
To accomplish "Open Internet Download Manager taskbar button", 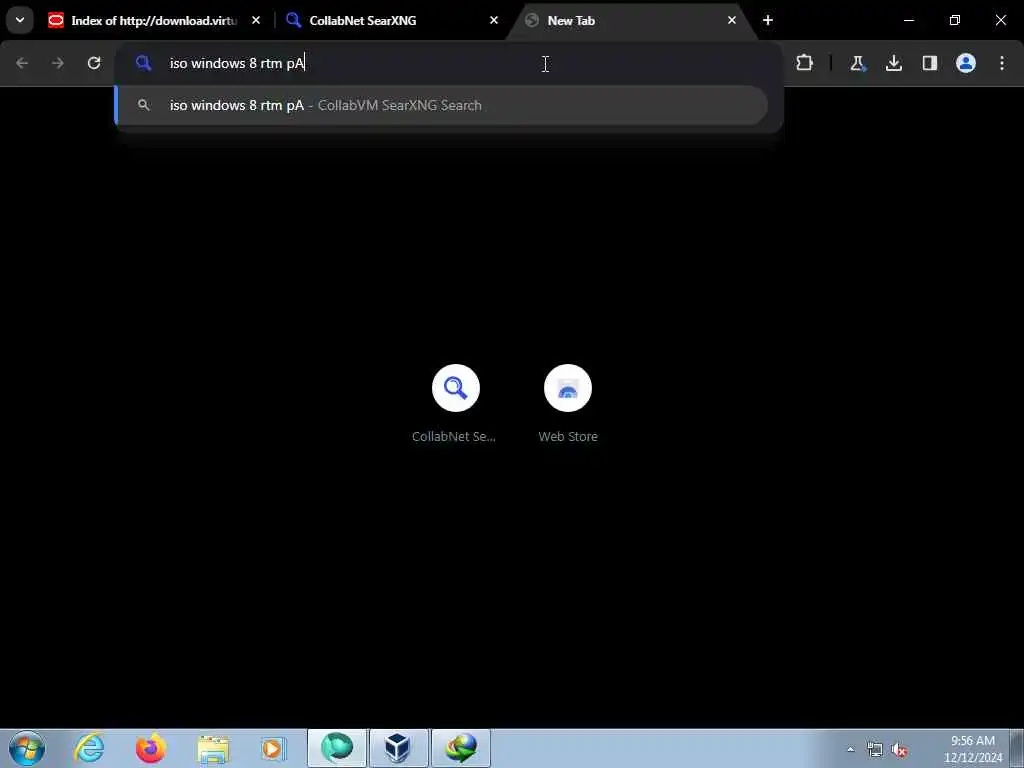I will click(461, 748).
